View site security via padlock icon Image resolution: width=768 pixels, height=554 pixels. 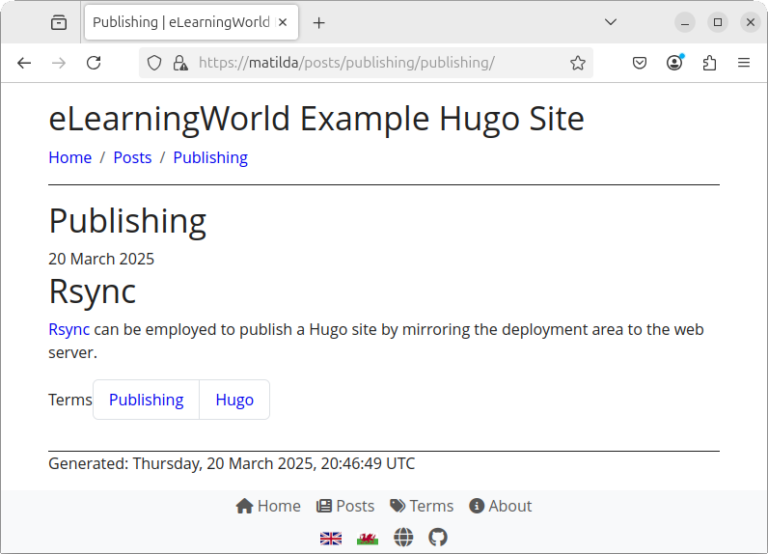180,63
